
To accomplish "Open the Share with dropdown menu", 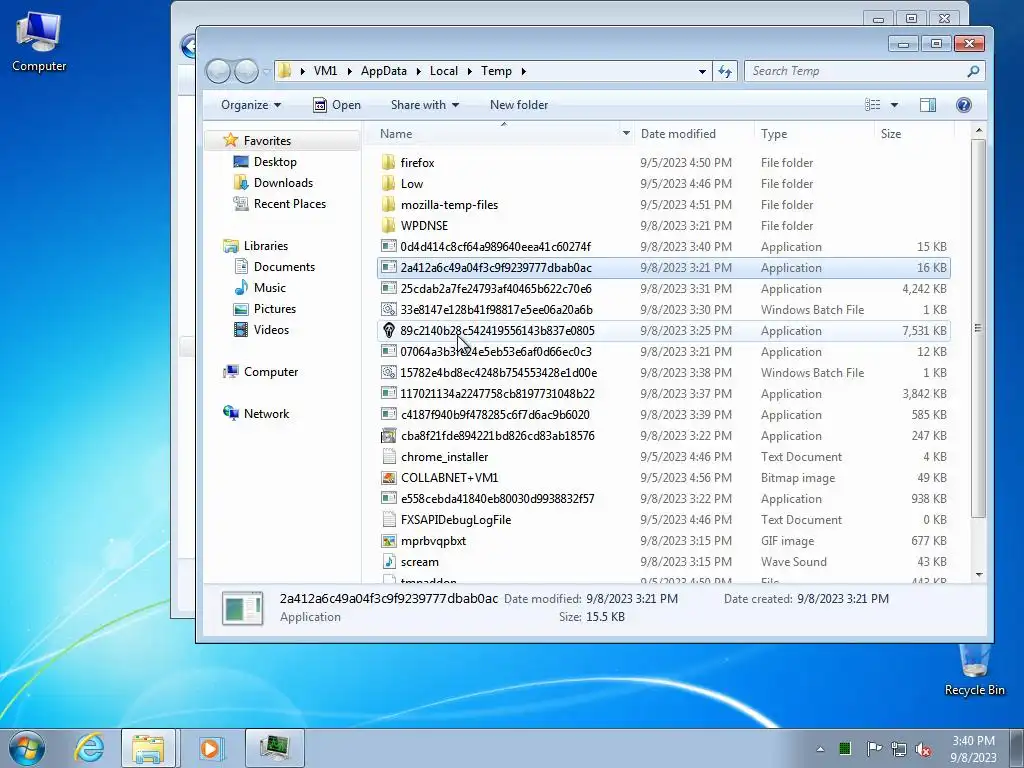I will tap(424, 104).
